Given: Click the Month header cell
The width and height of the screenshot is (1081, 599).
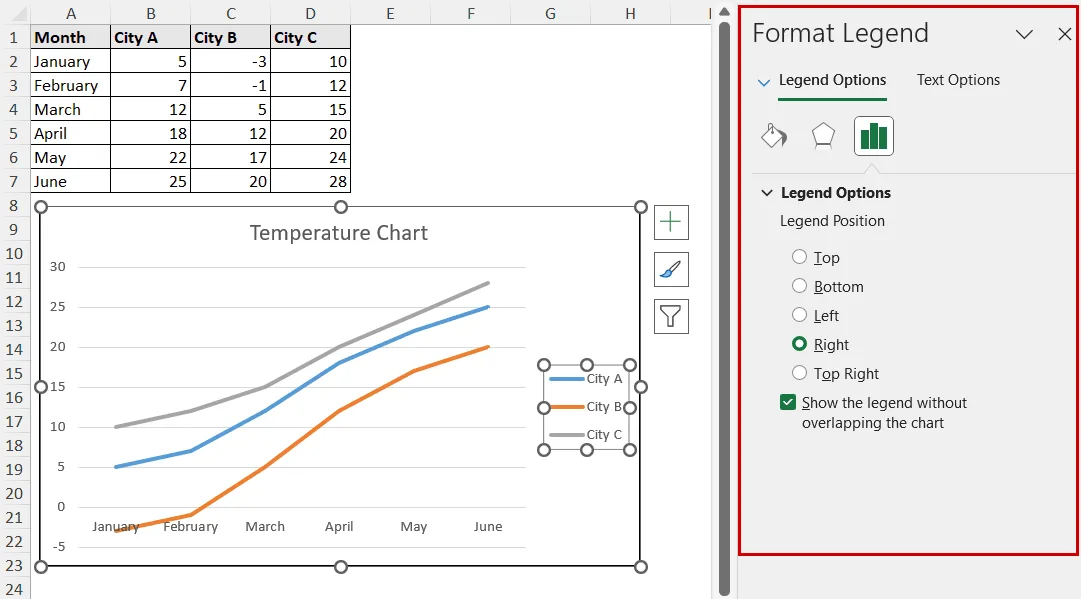Looking at the screenshot, I should (70, 37).
